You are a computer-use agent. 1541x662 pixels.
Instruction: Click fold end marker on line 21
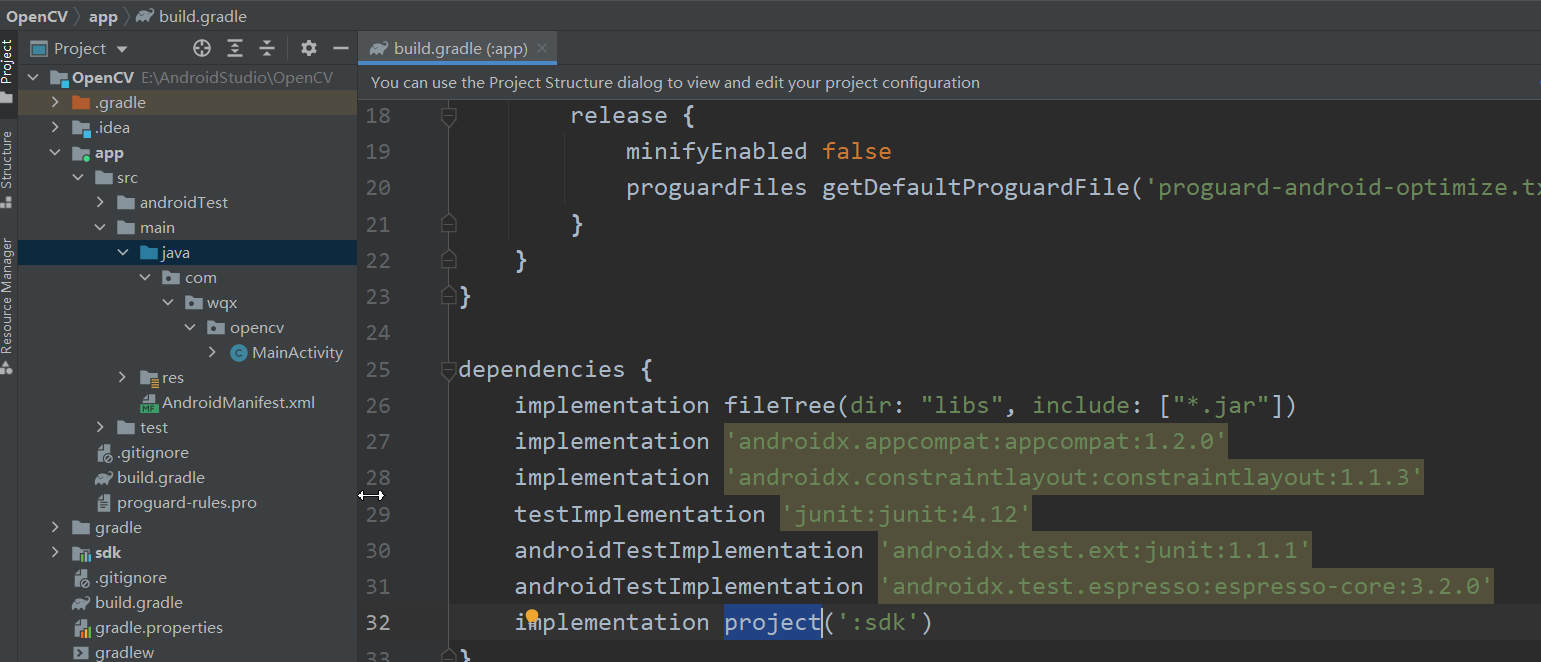point(449,223)
